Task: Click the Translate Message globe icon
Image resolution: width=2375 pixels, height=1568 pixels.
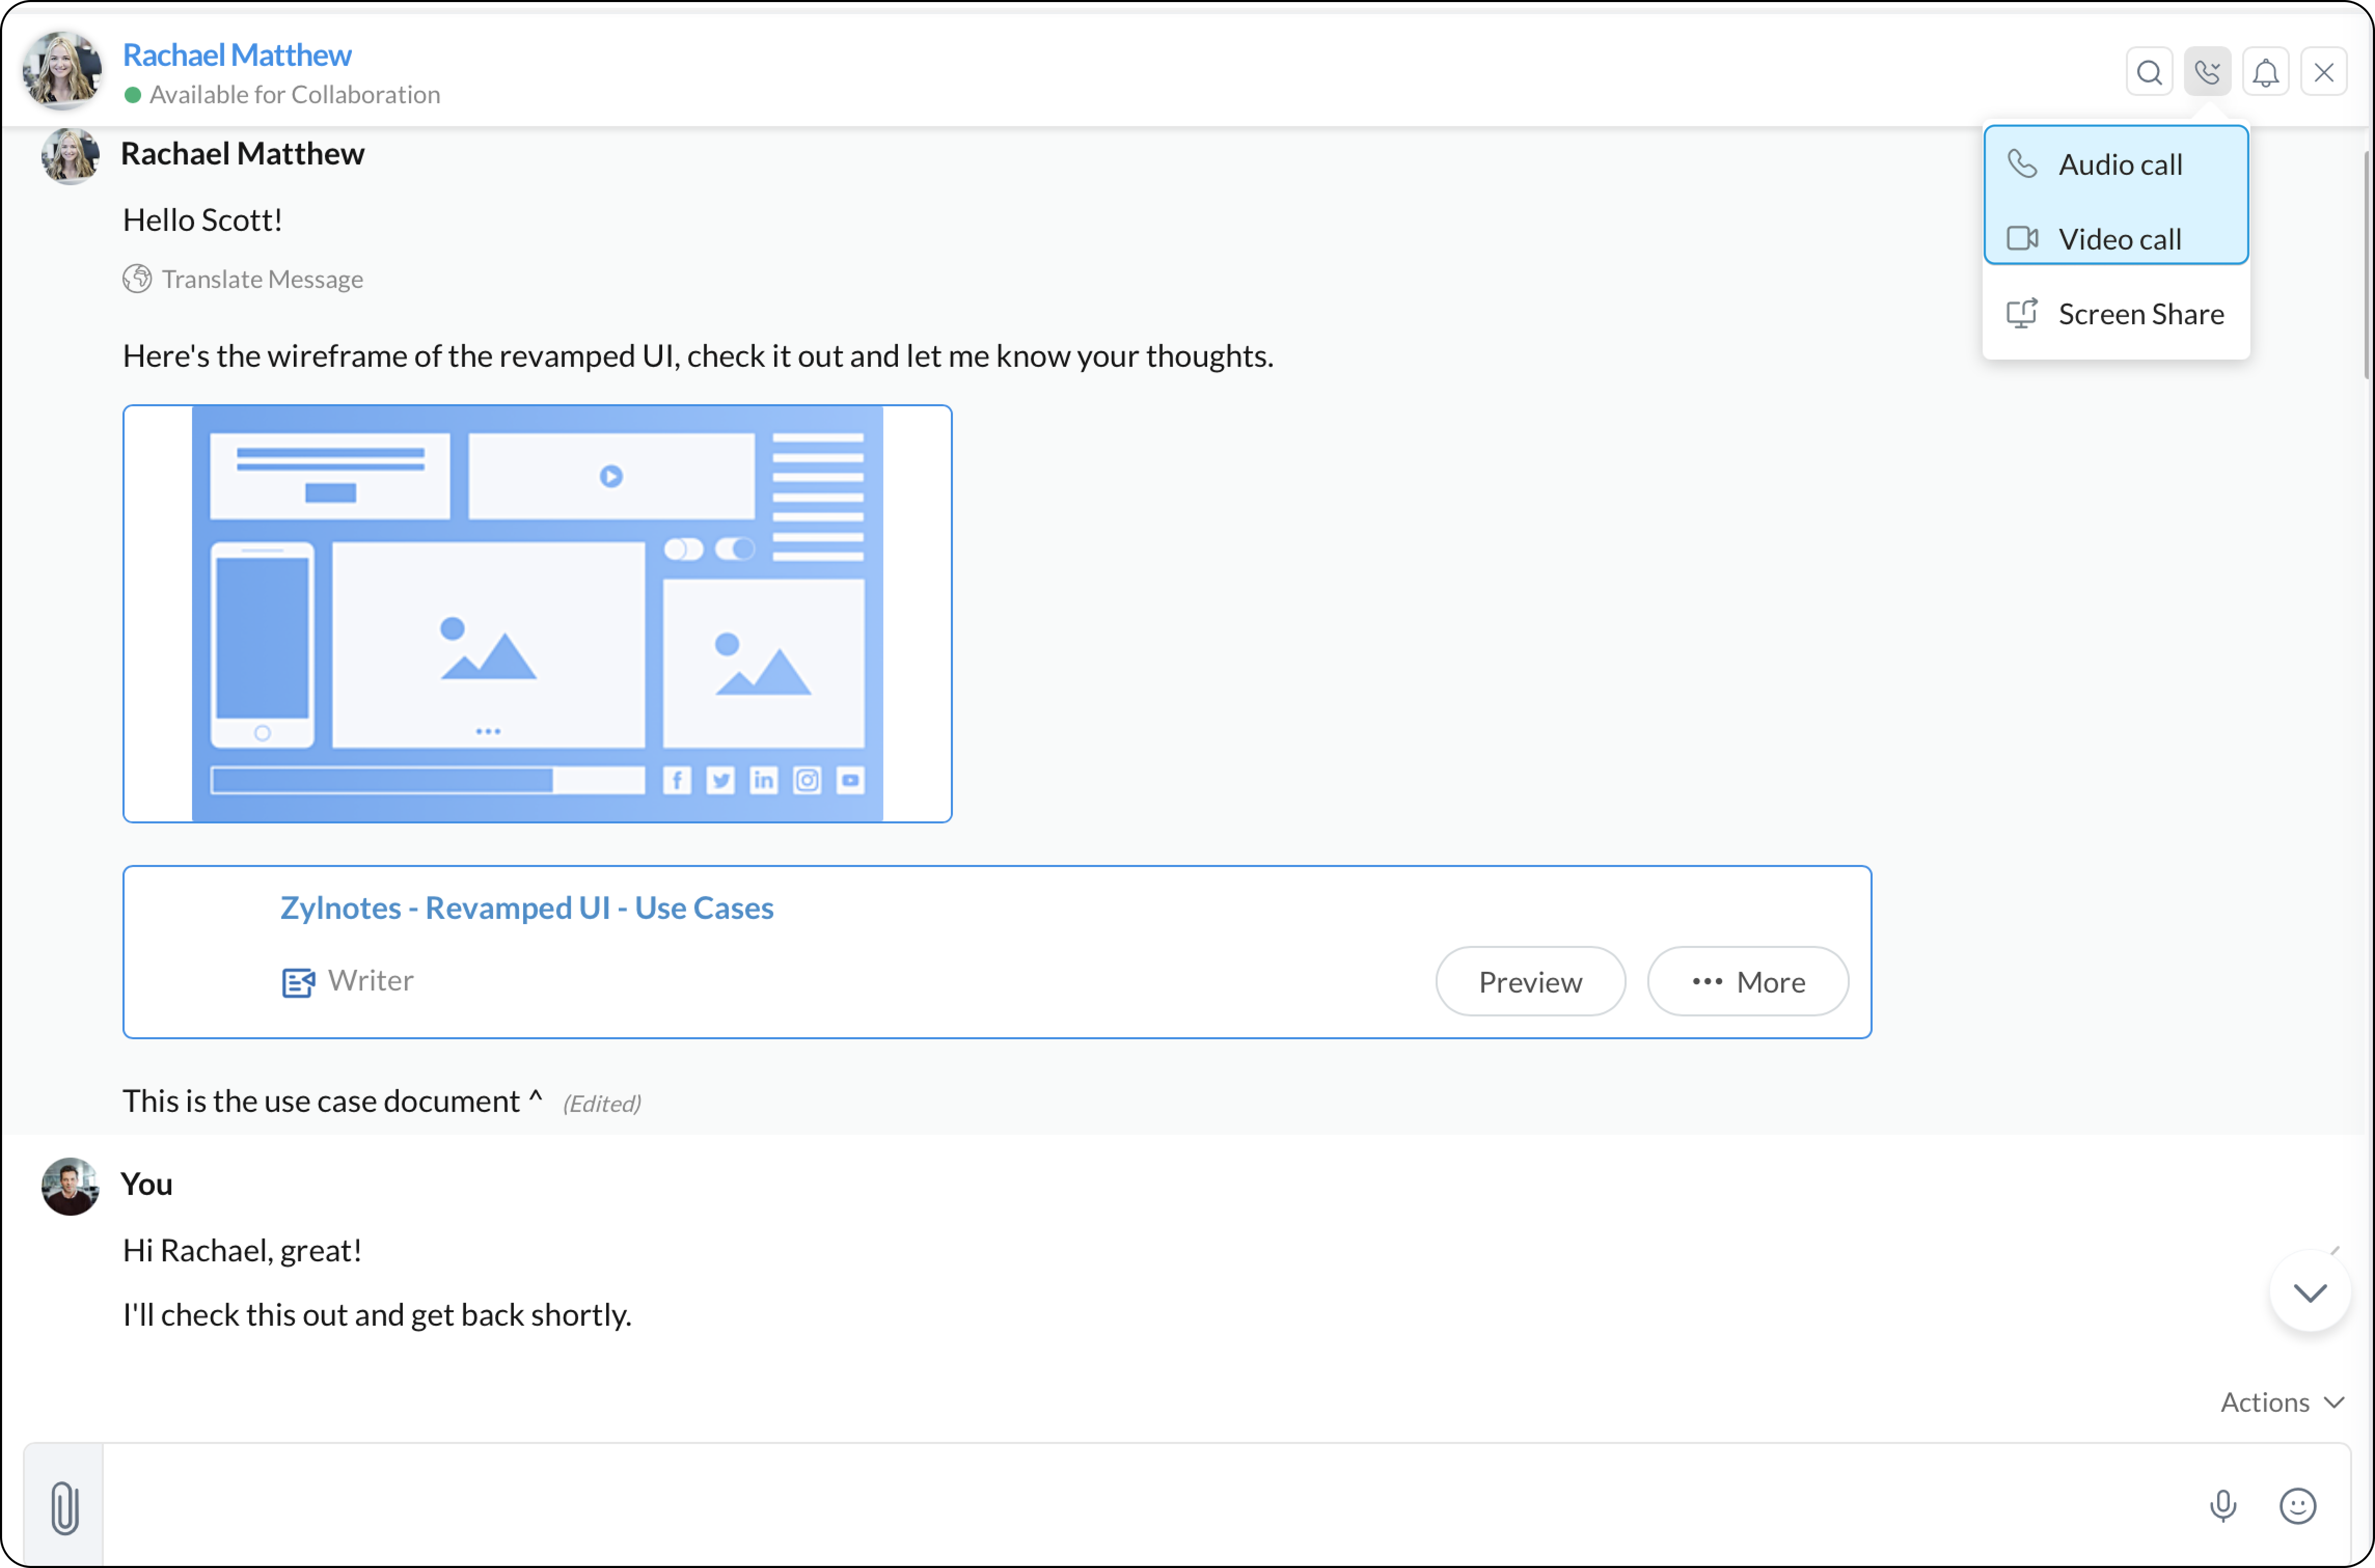Action: [x=137, y=278]
